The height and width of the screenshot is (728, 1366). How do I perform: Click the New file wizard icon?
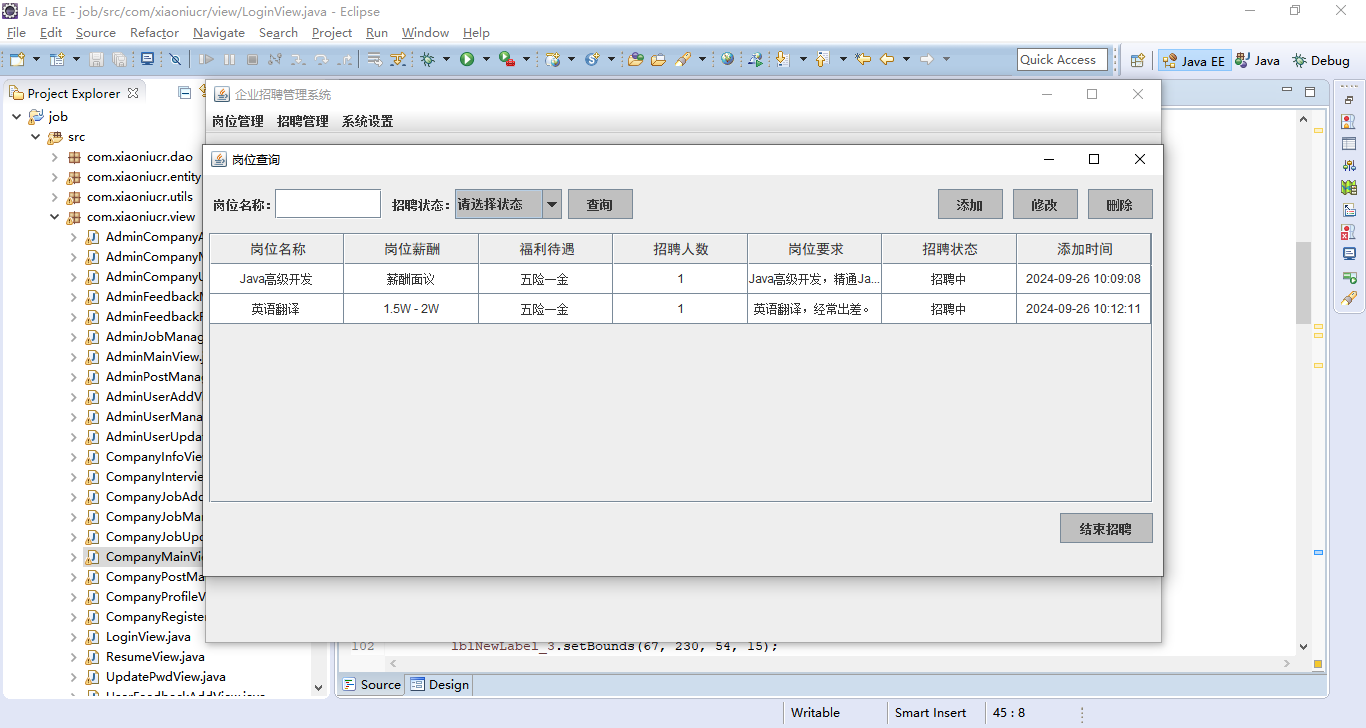point(17,60)
